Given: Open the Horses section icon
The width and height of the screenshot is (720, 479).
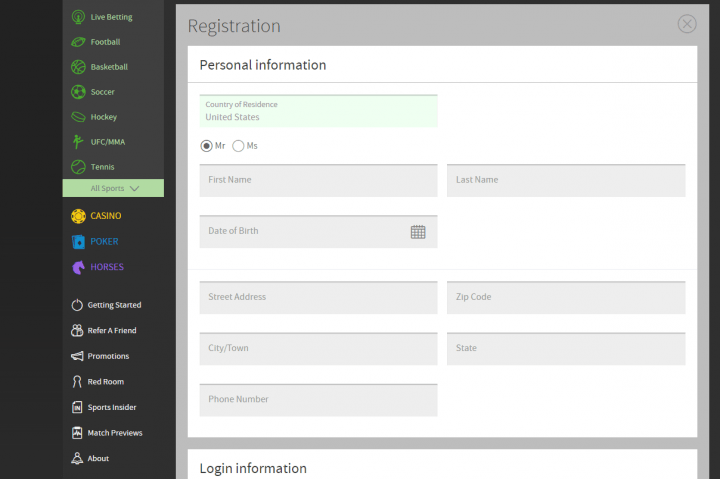Looking at the screenshot, I should click(x=78, y=267).
